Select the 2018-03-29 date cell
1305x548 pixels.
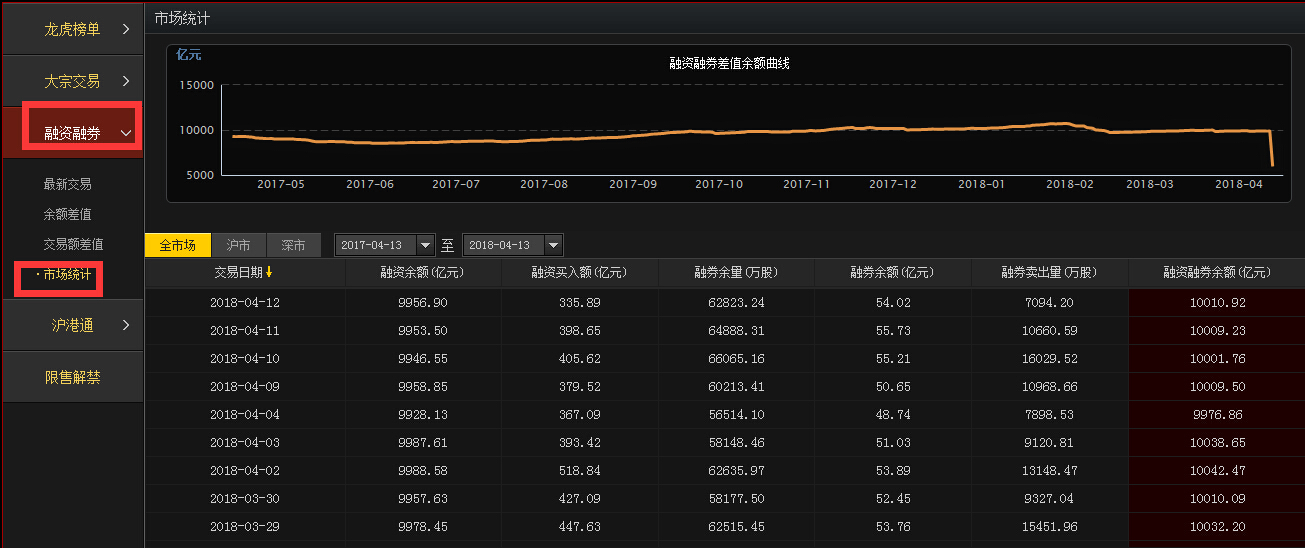245,526
